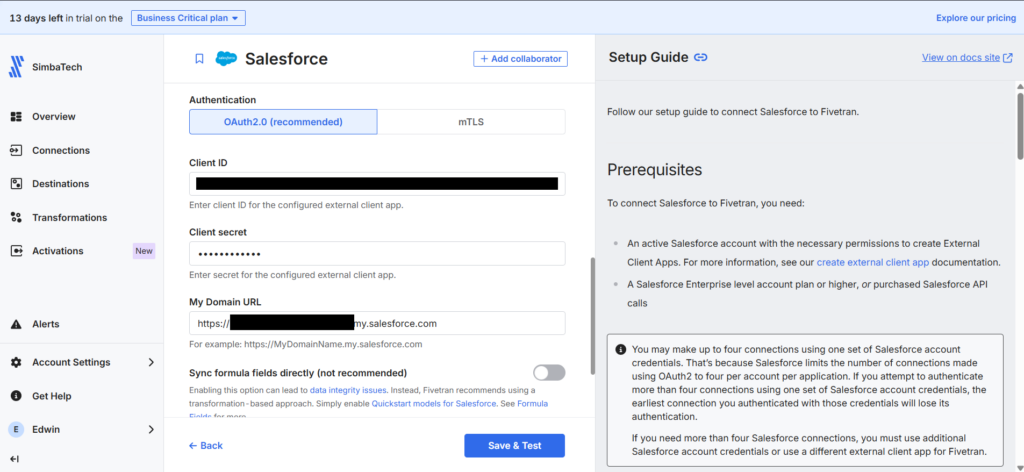Viewport: 1024px width, 472px height.
Task: Expand the Edwin user menu chevron
Action: [x=151, y=430]
